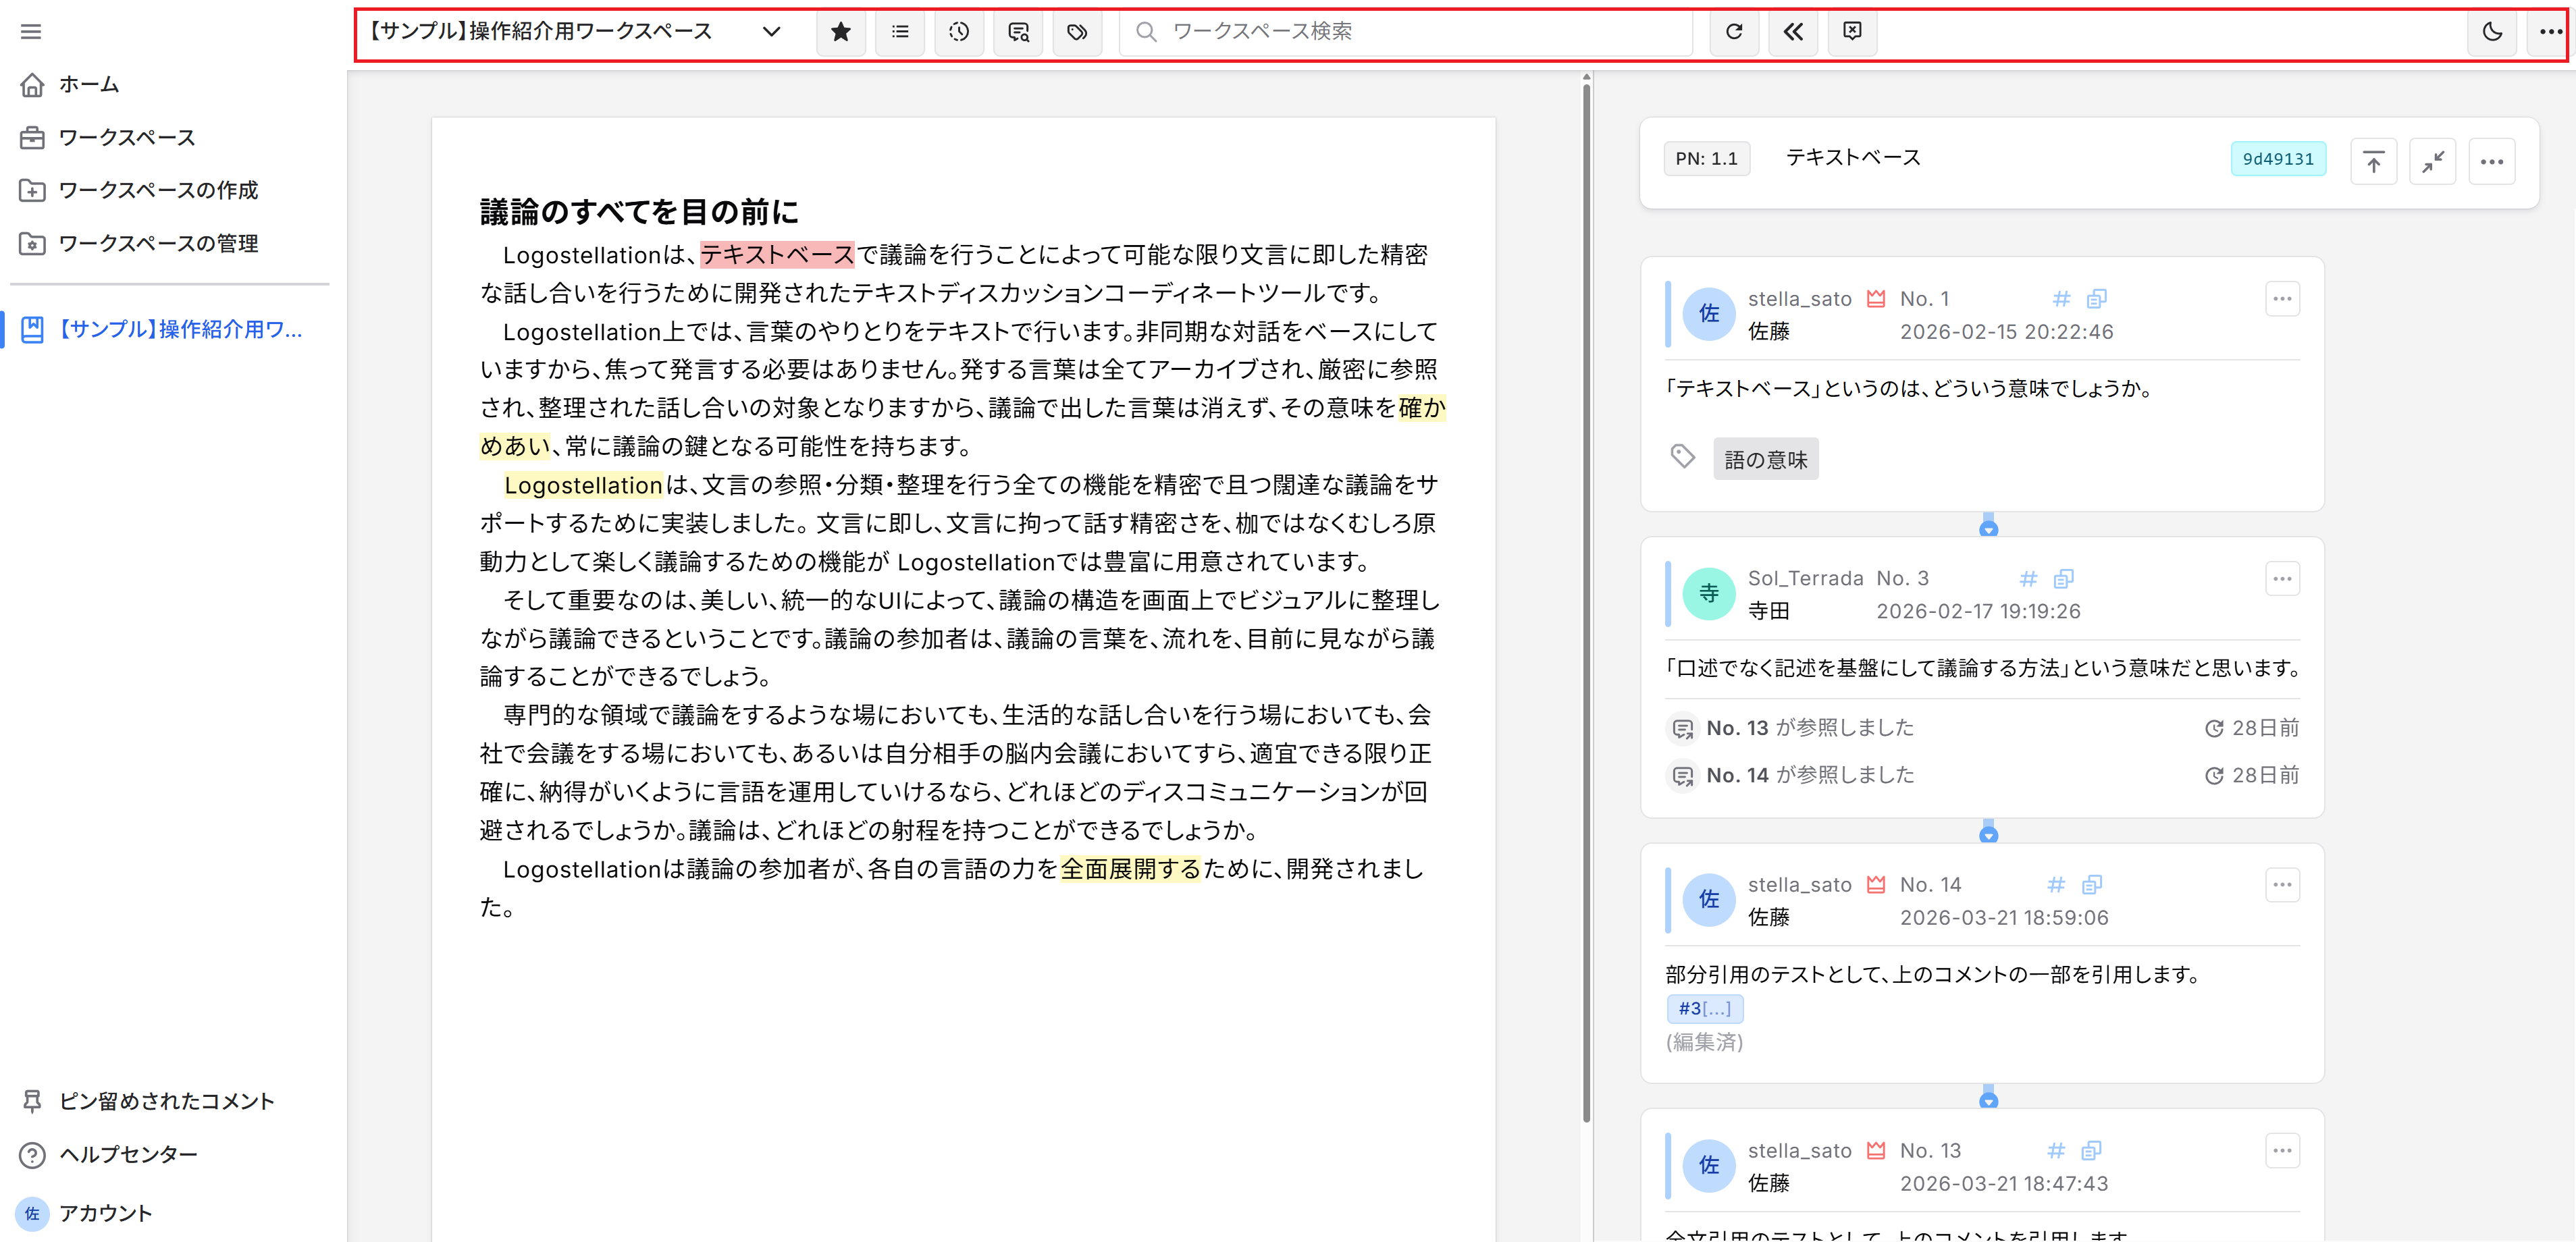Click the boxed-arrow icon right of the double chevron
Viewport: 2576px width, 1242px height.
coord(1852,32)
